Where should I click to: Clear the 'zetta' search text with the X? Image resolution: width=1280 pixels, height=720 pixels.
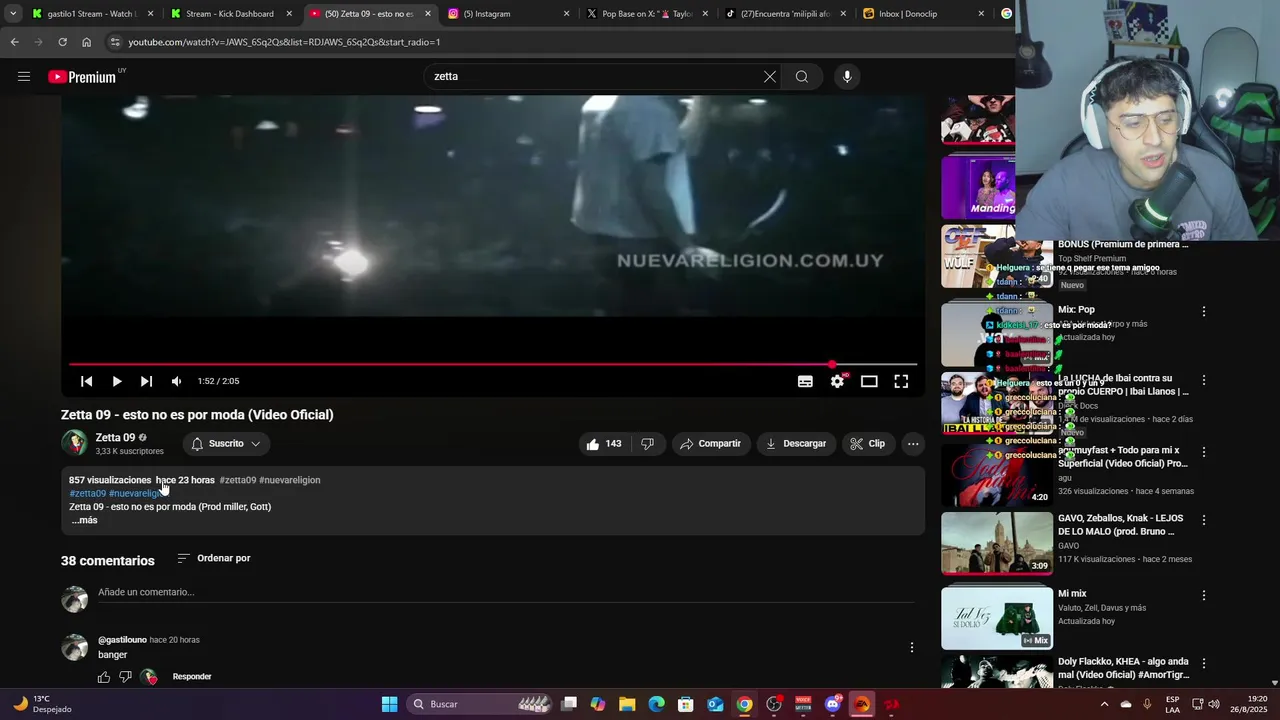tap(770, 76)
